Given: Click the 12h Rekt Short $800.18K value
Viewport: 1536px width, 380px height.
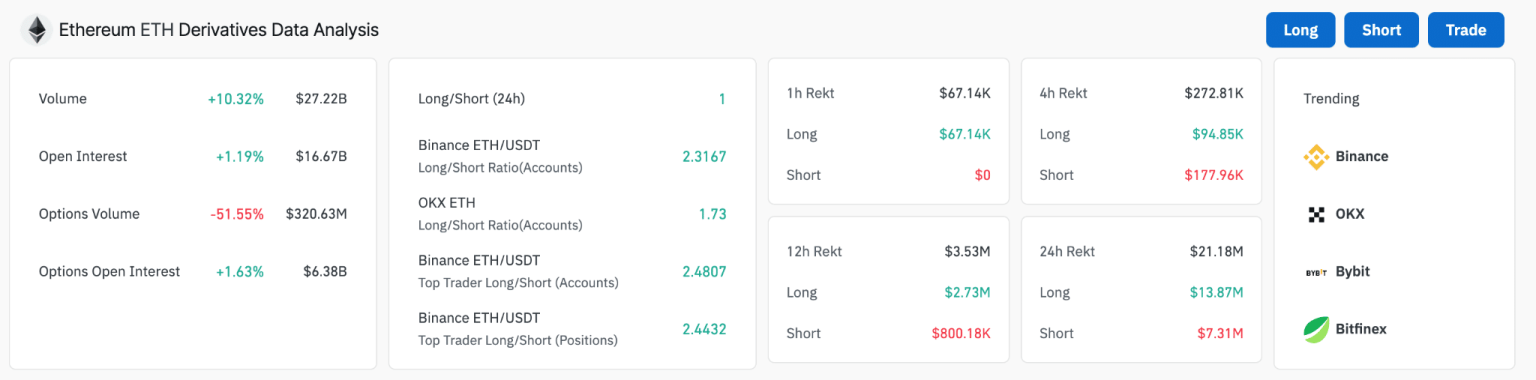Looking at the screenshot, I should [x=961, y=334].
